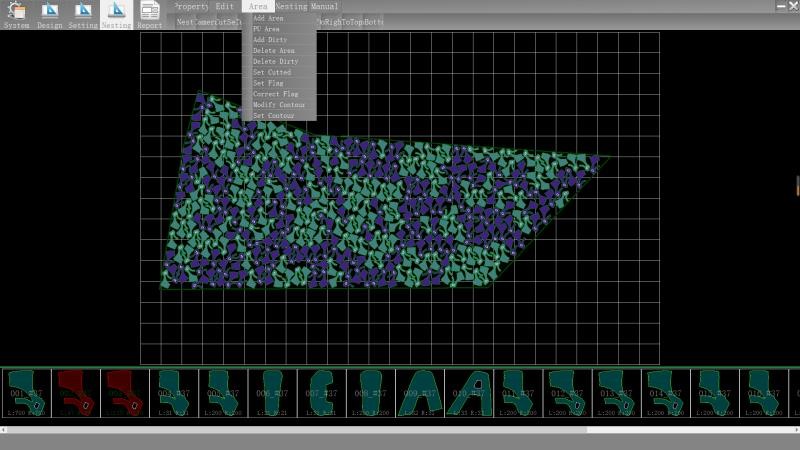Select part thumbnail 010_#37
The height and width of the screenshot is (450, 800).
click(x=469, y=393)
